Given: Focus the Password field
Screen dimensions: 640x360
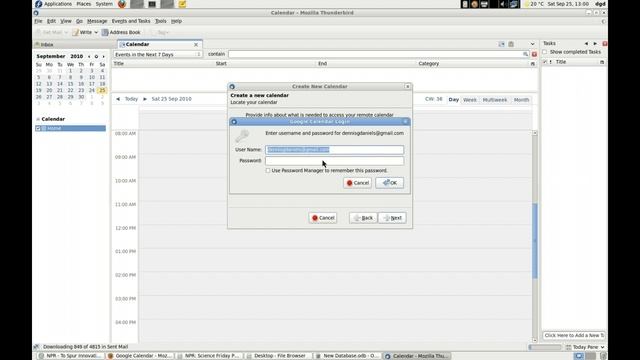Looking at the screenshot, I should pos(334,161).
